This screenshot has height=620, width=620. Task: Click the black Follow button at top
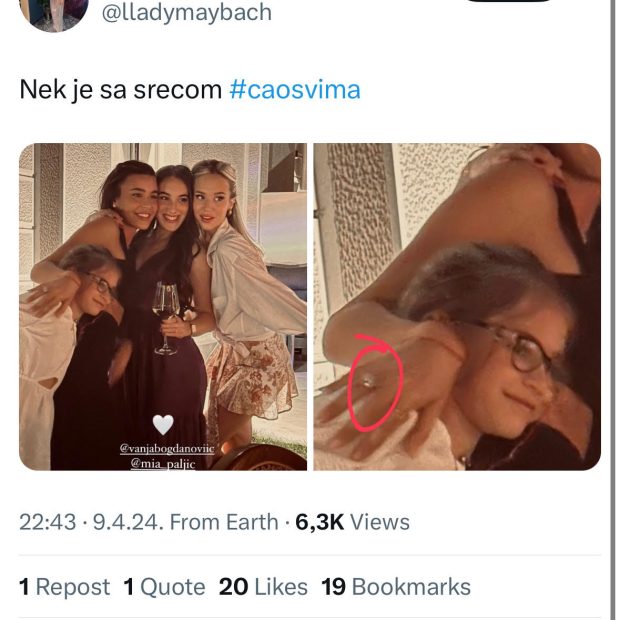[x=510, y=1]
